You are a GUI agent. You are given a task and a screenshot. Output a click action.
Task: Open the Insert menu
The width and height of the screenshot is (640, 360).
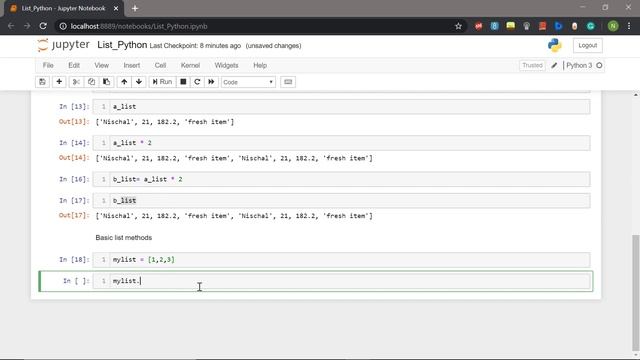(x=132, y=65)
